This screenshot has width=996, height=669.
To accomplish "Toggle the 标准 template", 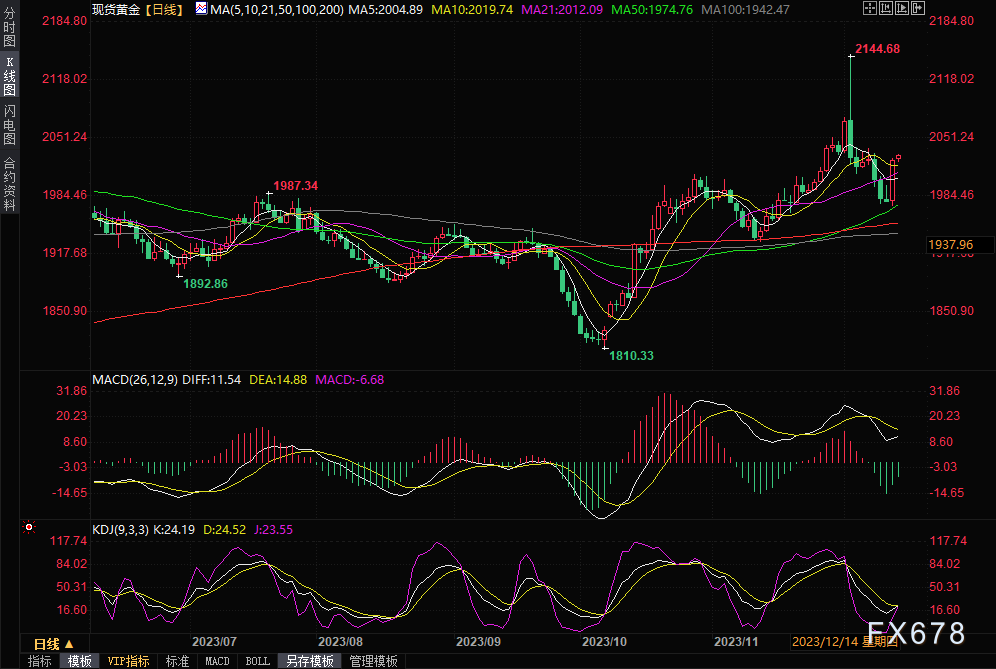I will (x=177, y=661).
